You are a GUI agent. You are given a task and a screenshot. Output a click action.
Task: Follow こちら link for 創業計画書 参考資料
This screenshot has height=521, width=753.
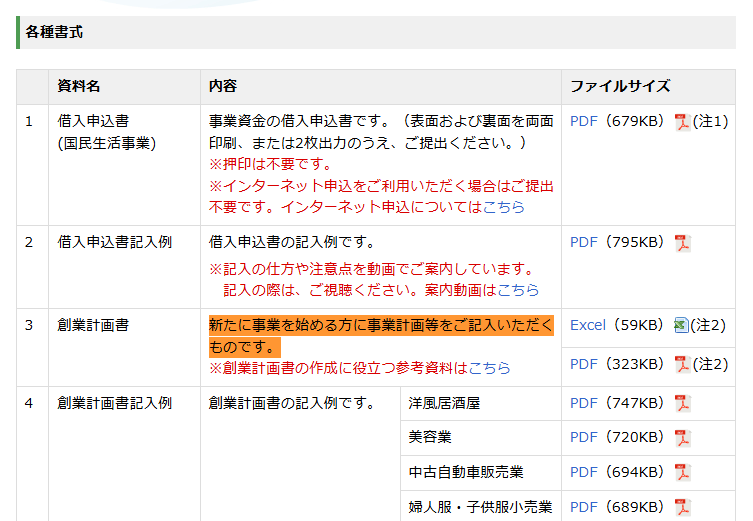tap(489, 368)
